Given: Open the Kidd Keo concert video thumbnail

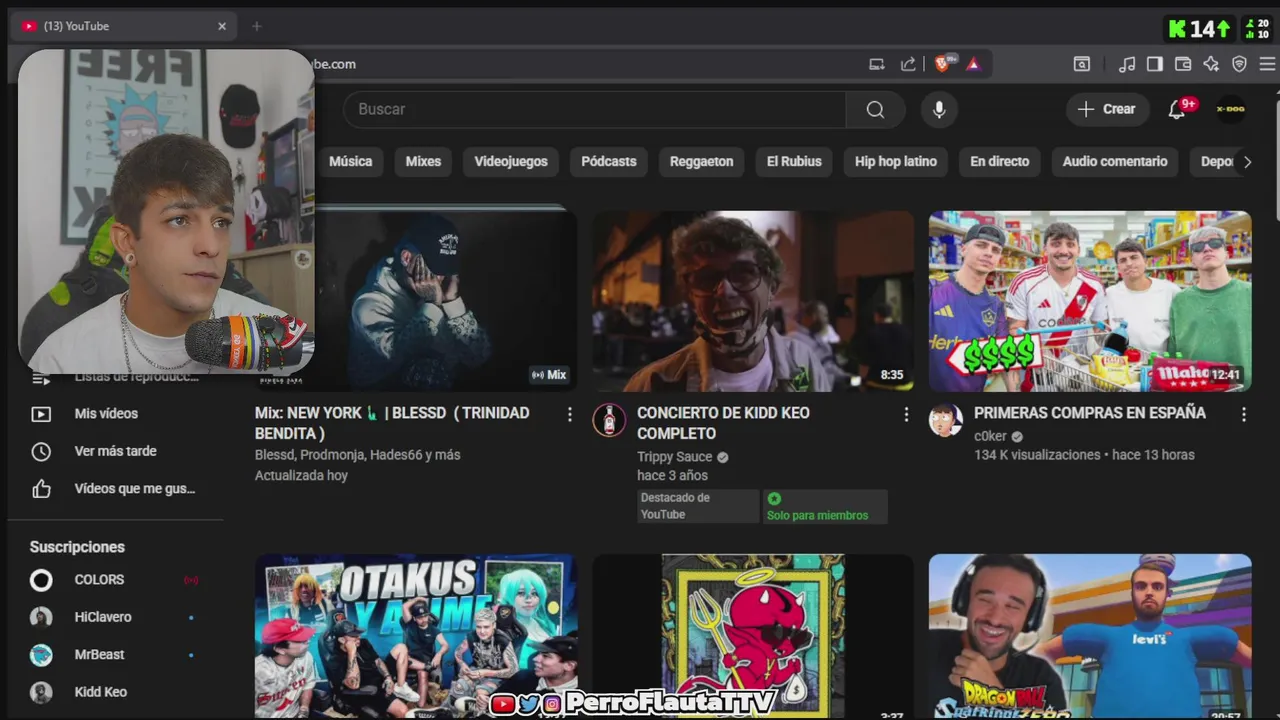Looking at the screenshot, I should [753, 301].
